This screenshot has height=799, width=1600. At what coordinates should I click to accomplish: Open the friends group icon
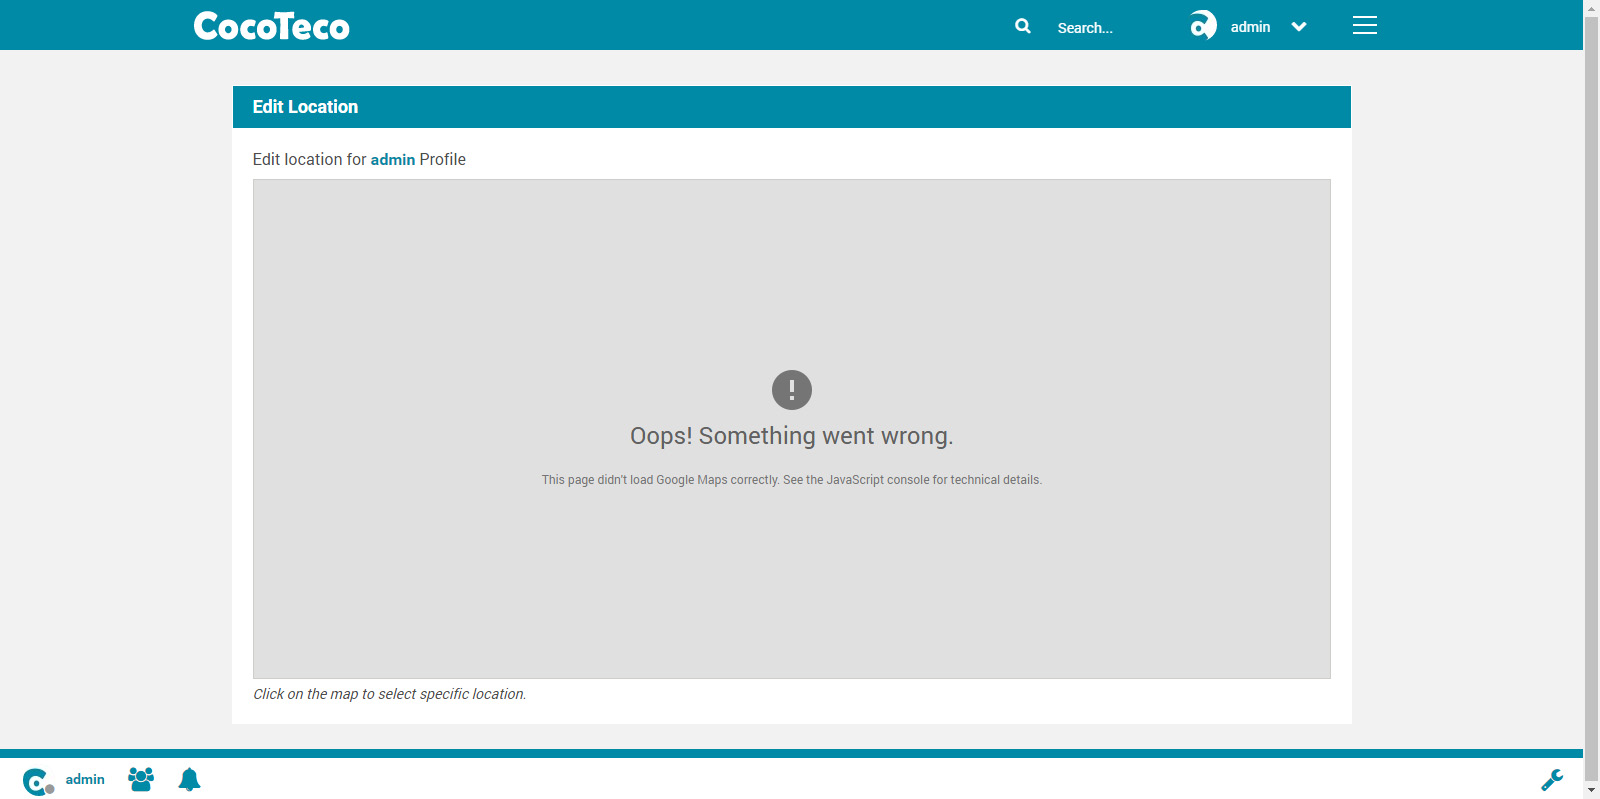pos(141,779)
